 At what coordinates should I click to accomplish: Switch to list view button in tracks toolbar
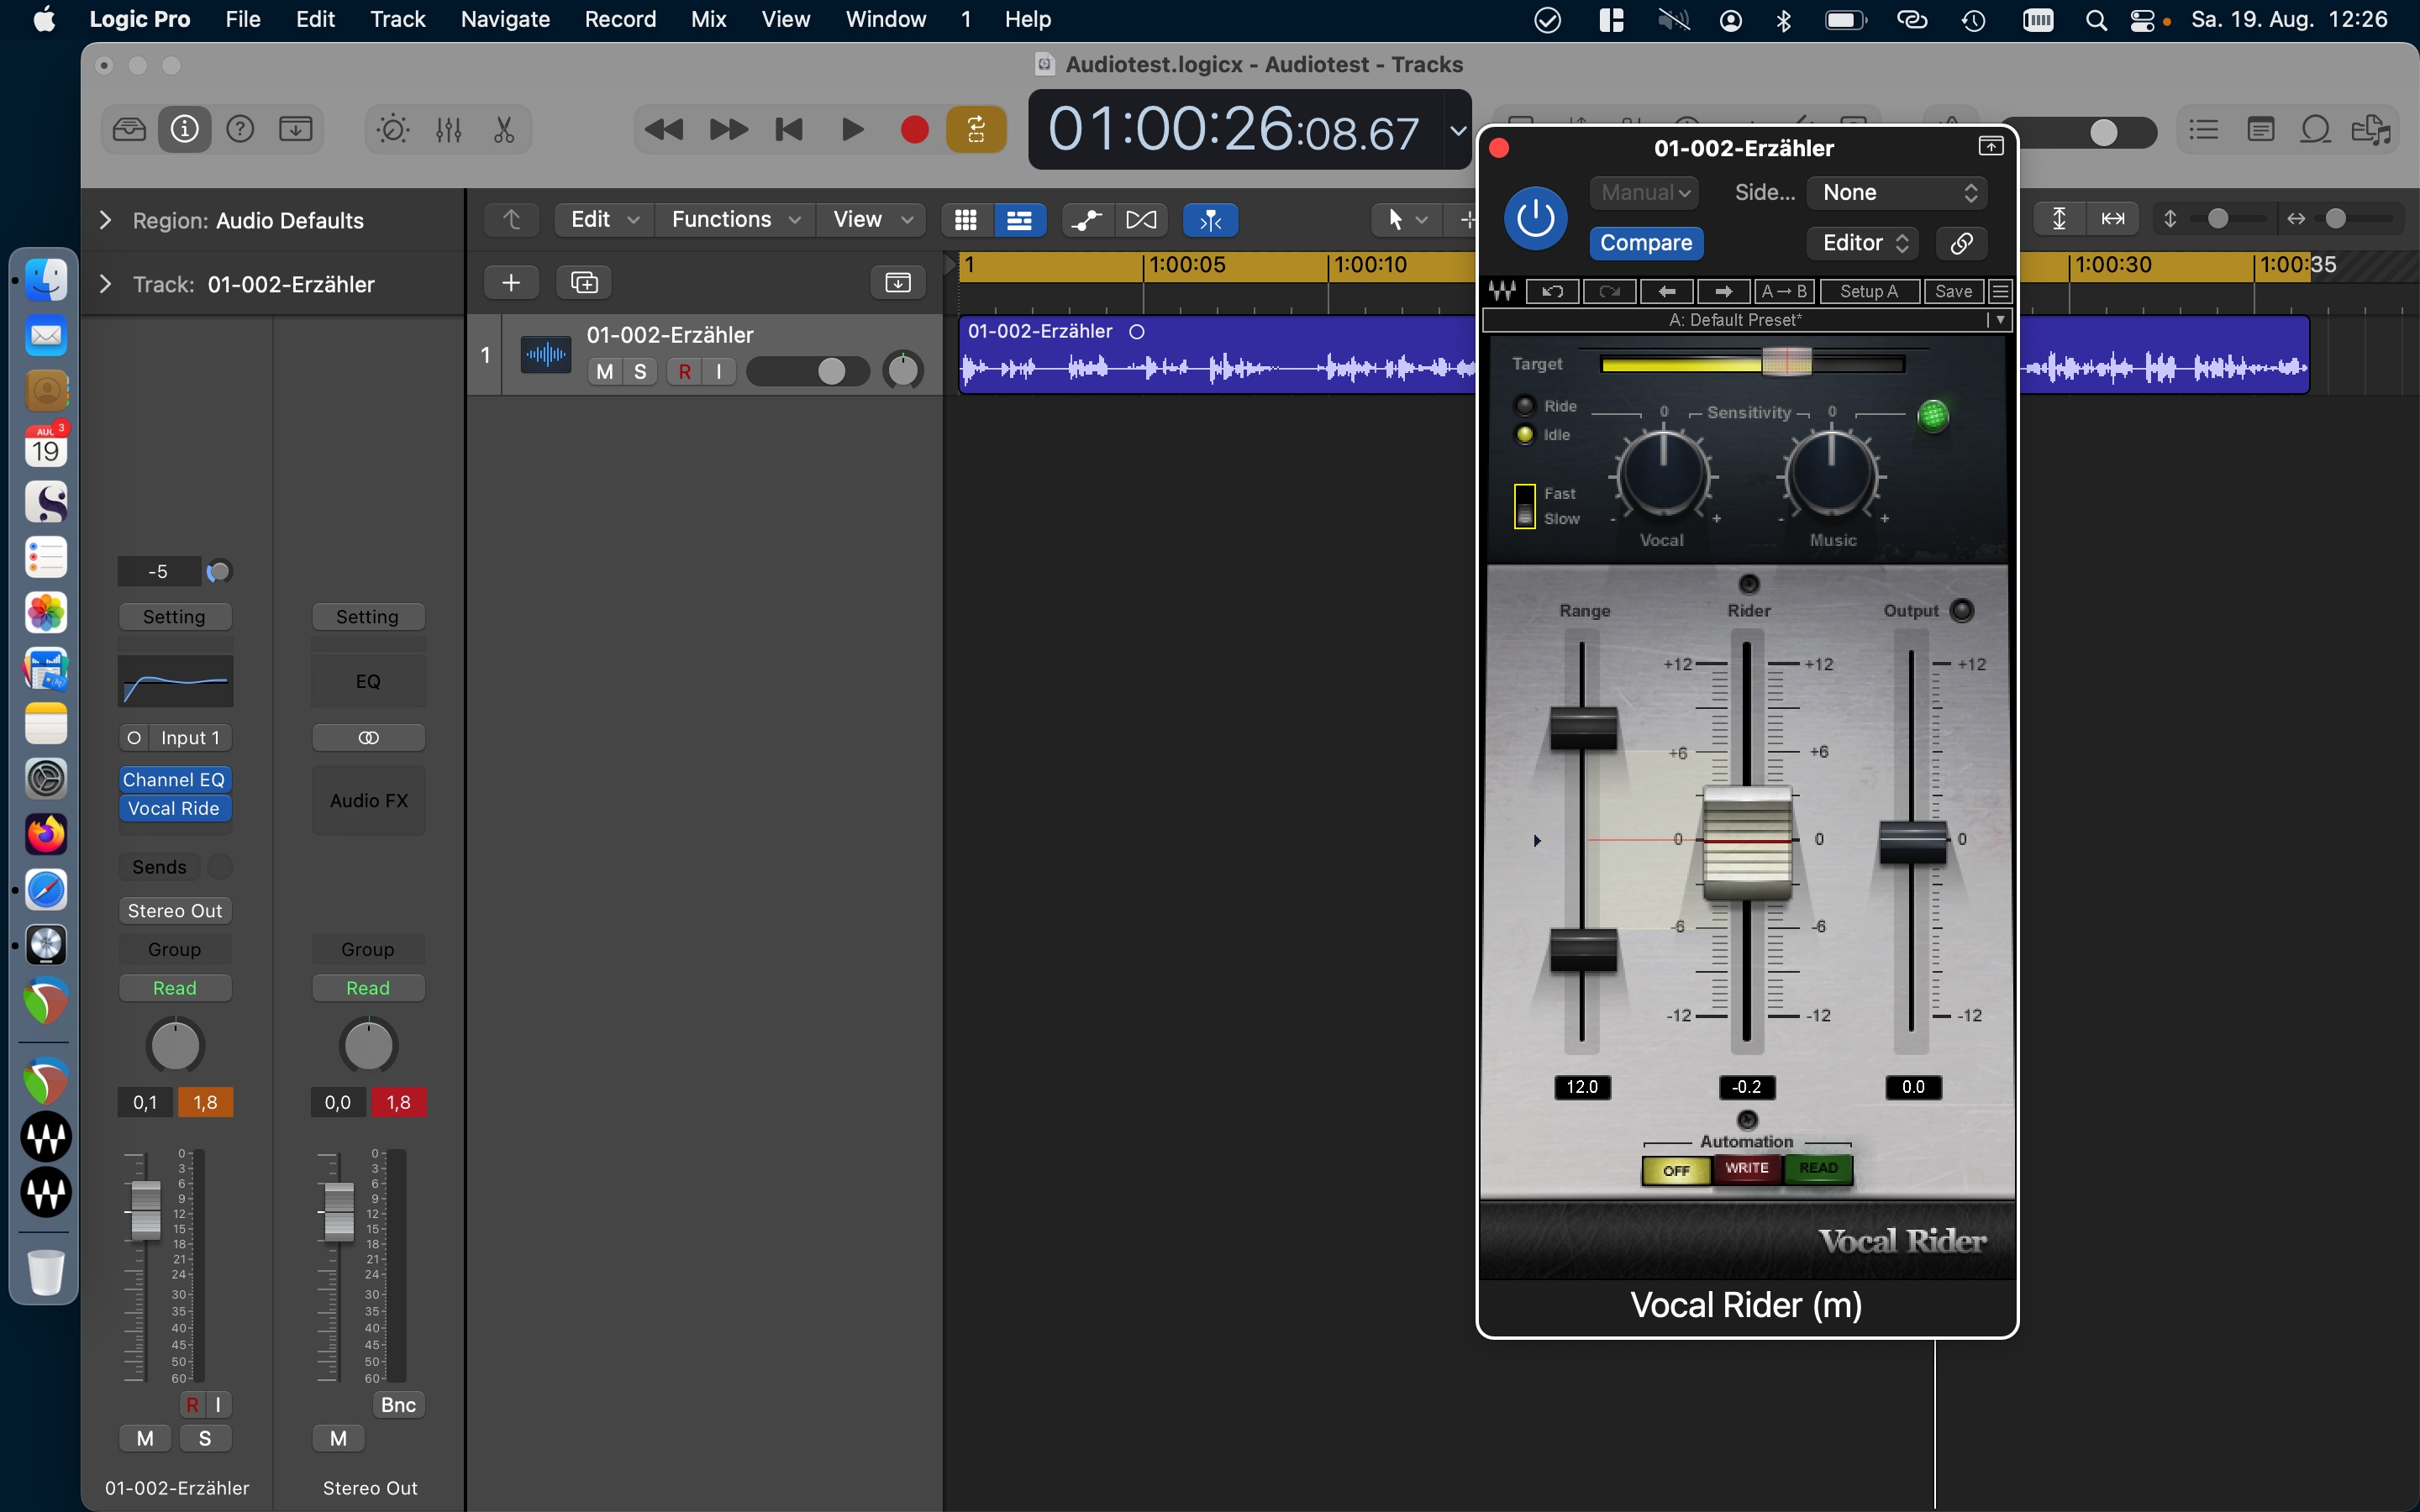click(x=1019, y=220)
